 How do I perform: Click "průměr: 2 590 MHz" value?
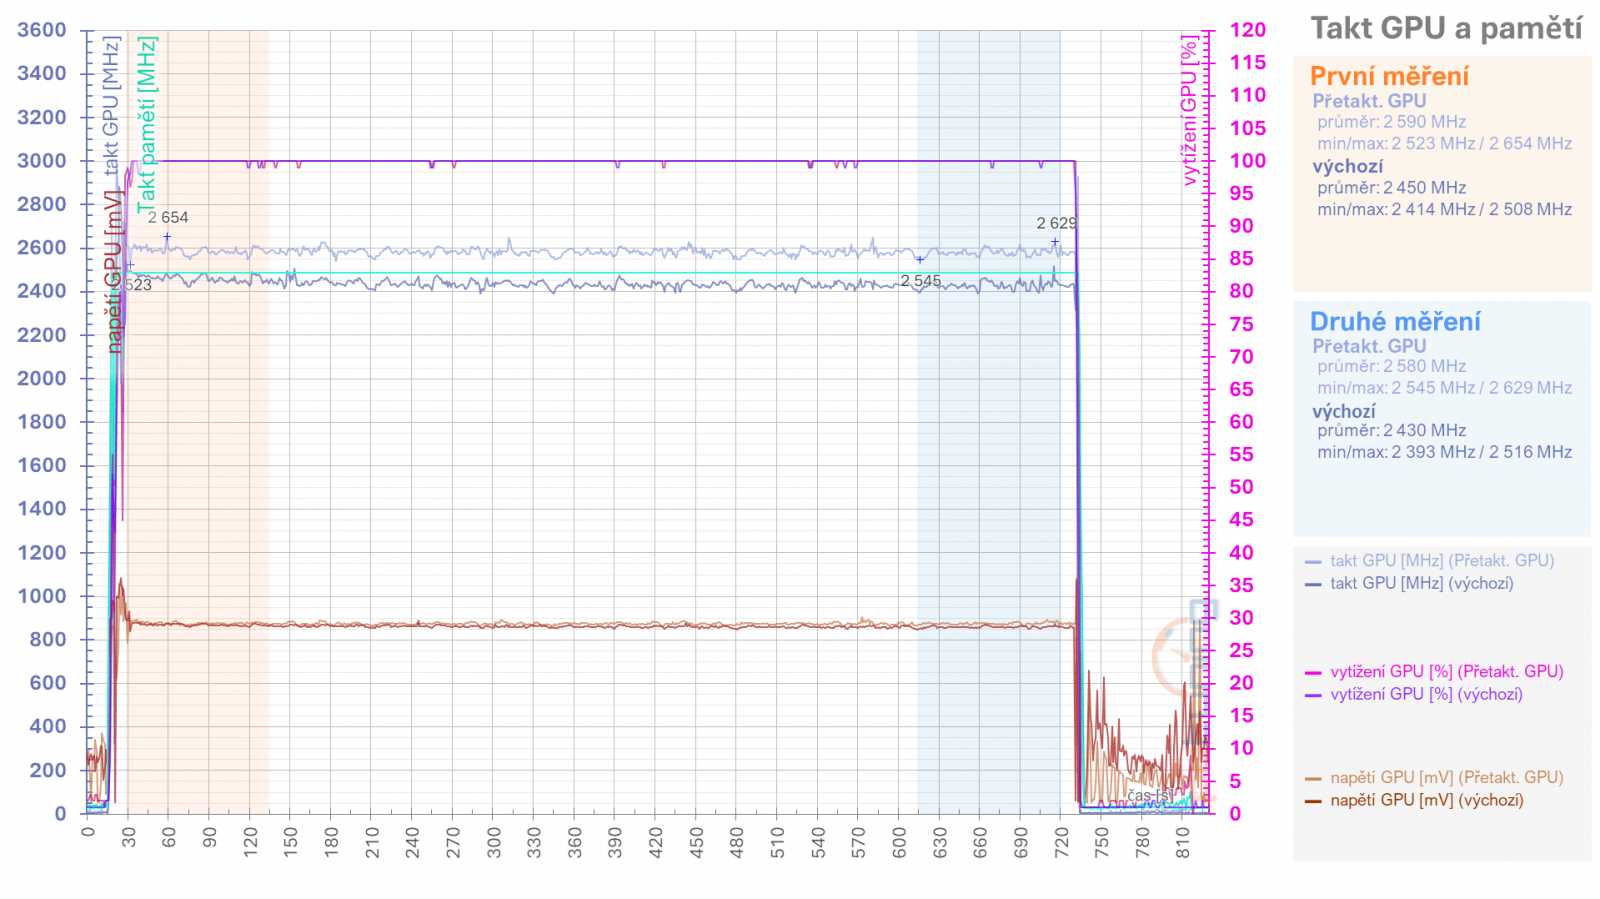[x=1391, y=122]
